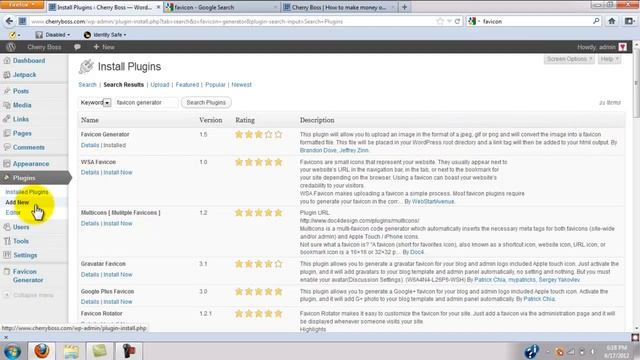Screen dimensions: 640x360
Task: Open the Appearance menu
Action: click(x=31, y=164)
